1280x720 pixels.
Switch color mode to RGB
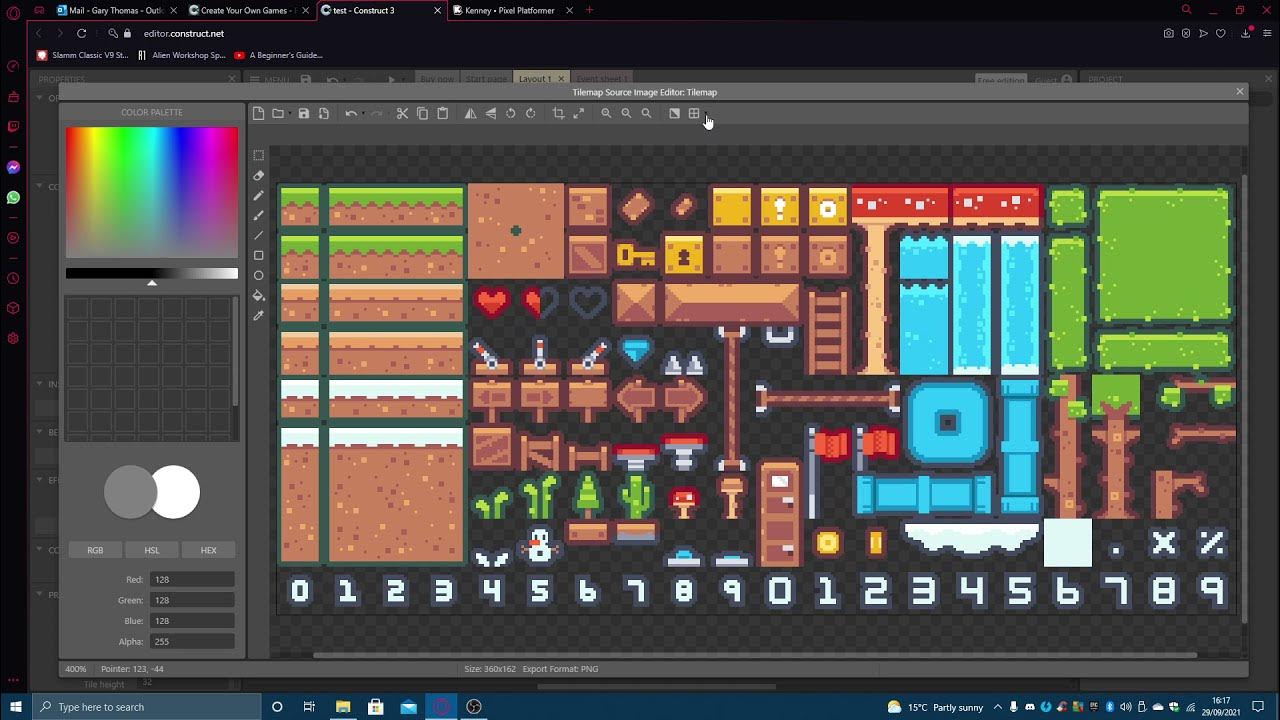(x=95, y=550)
